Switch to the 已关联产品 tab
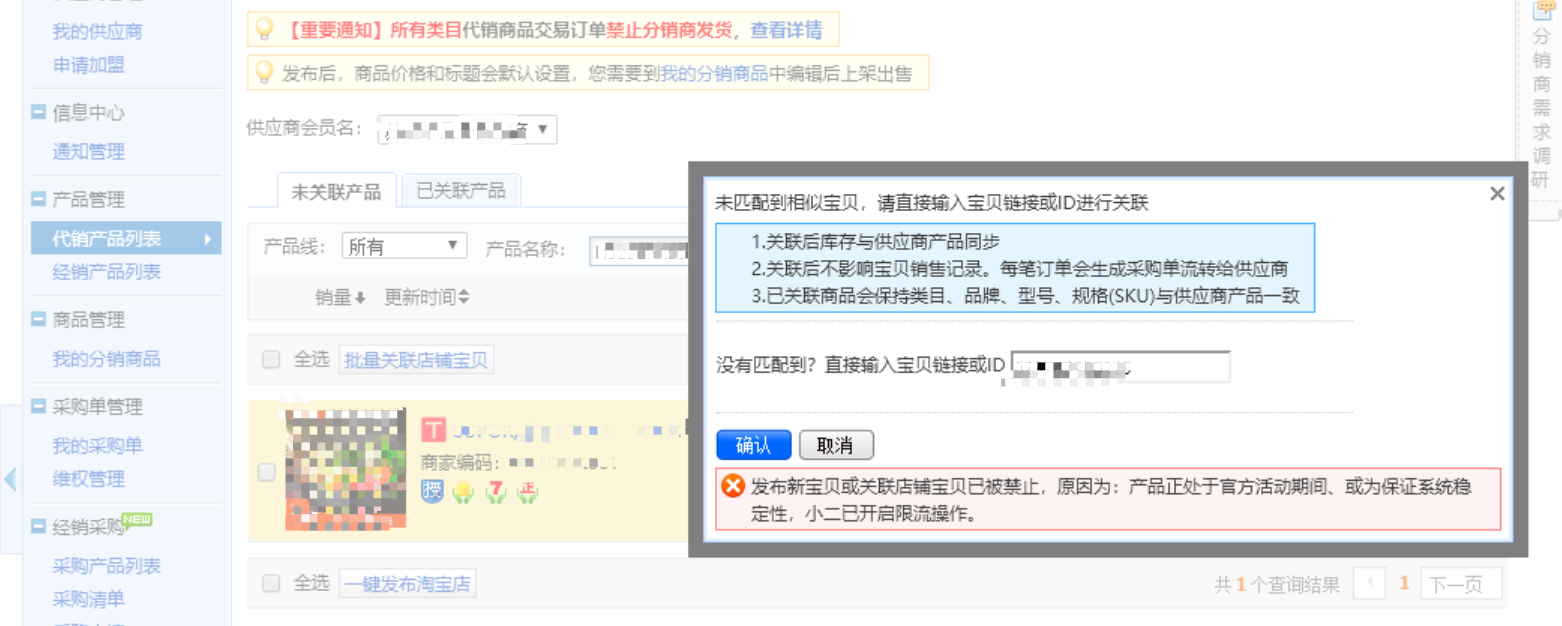Image resolution: width=1562 pixels, height=626 pixels. point(460,191)
